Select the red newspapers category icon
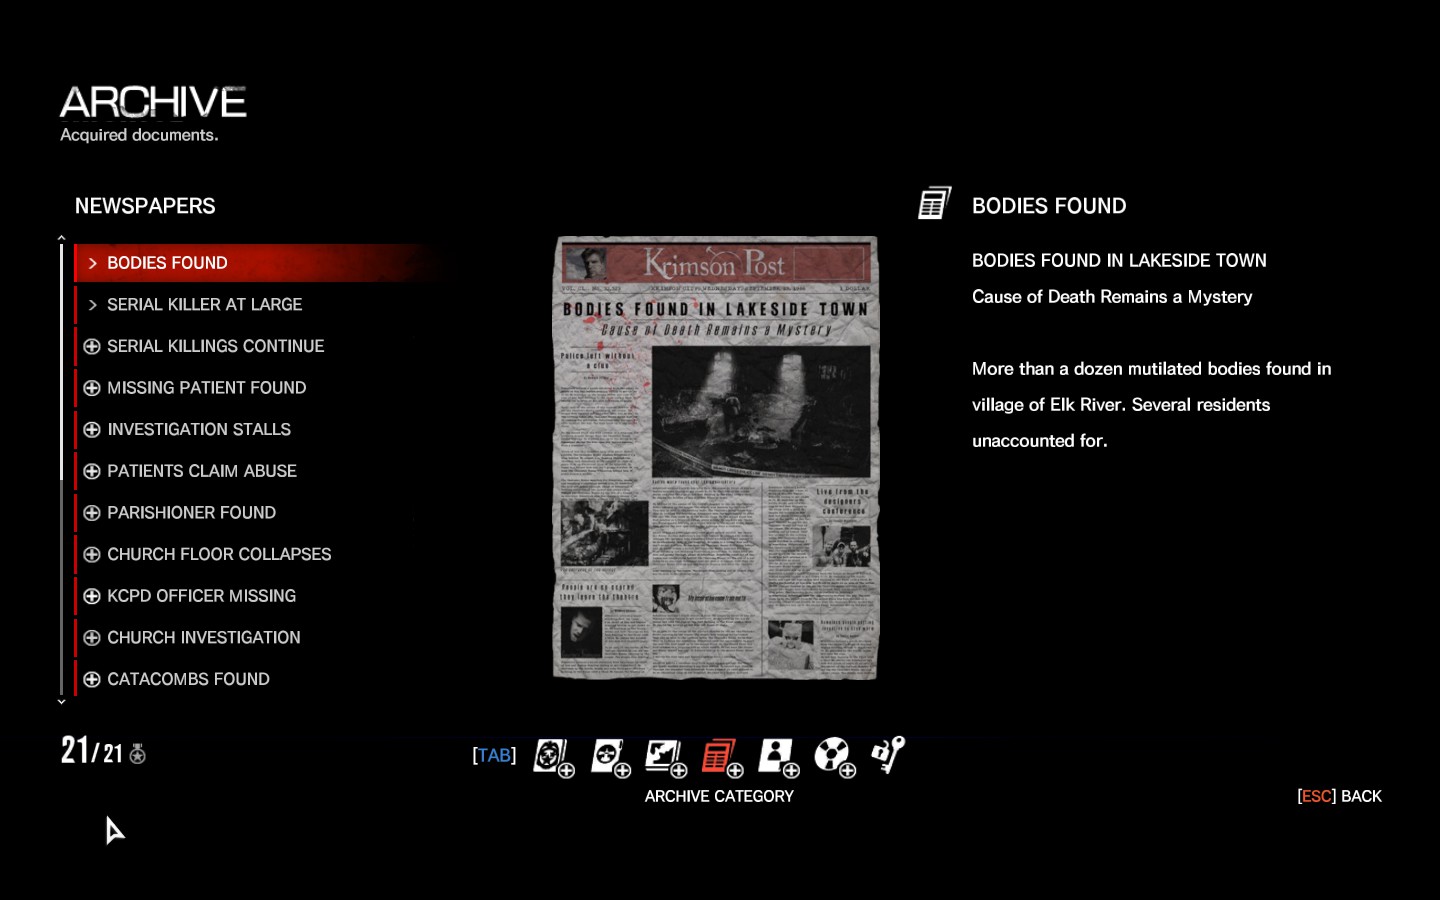Image resolution: width=1440 pixels, height=900 pixels. pos(719,756)
